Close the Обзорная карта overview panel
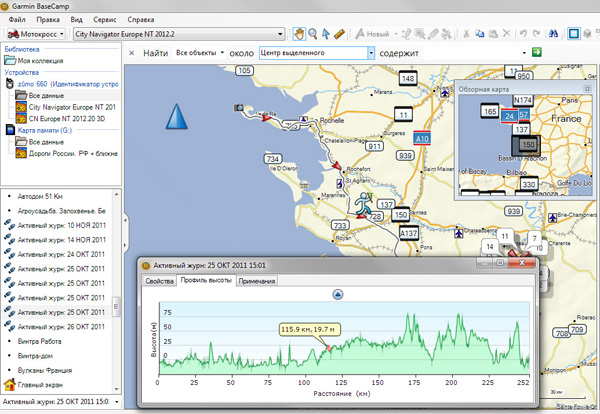The height and width of the screenshot is (414, 600). 587,89
